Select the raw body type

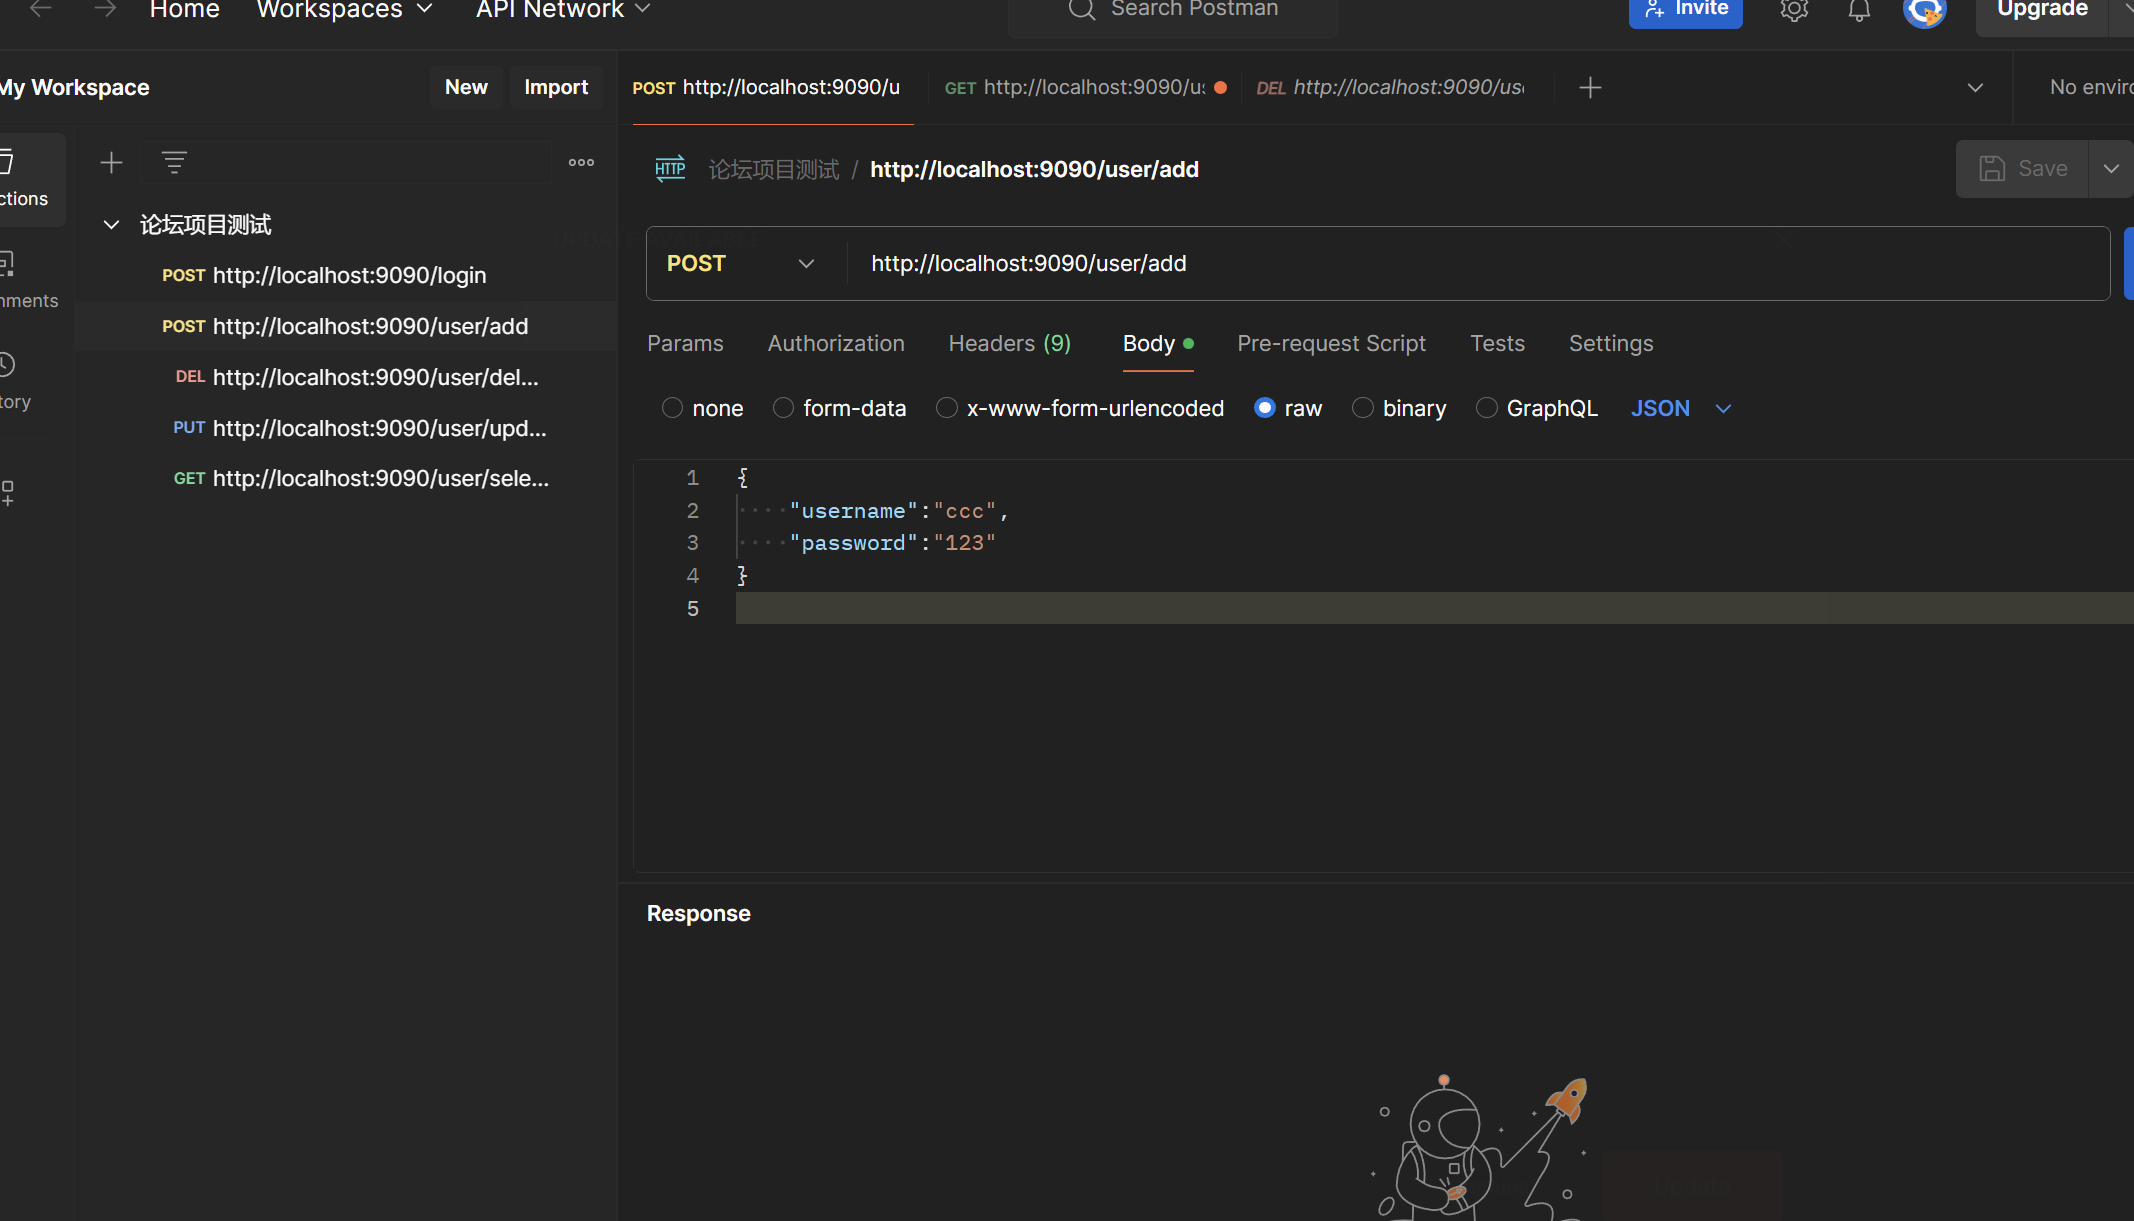pos(1265,408)
